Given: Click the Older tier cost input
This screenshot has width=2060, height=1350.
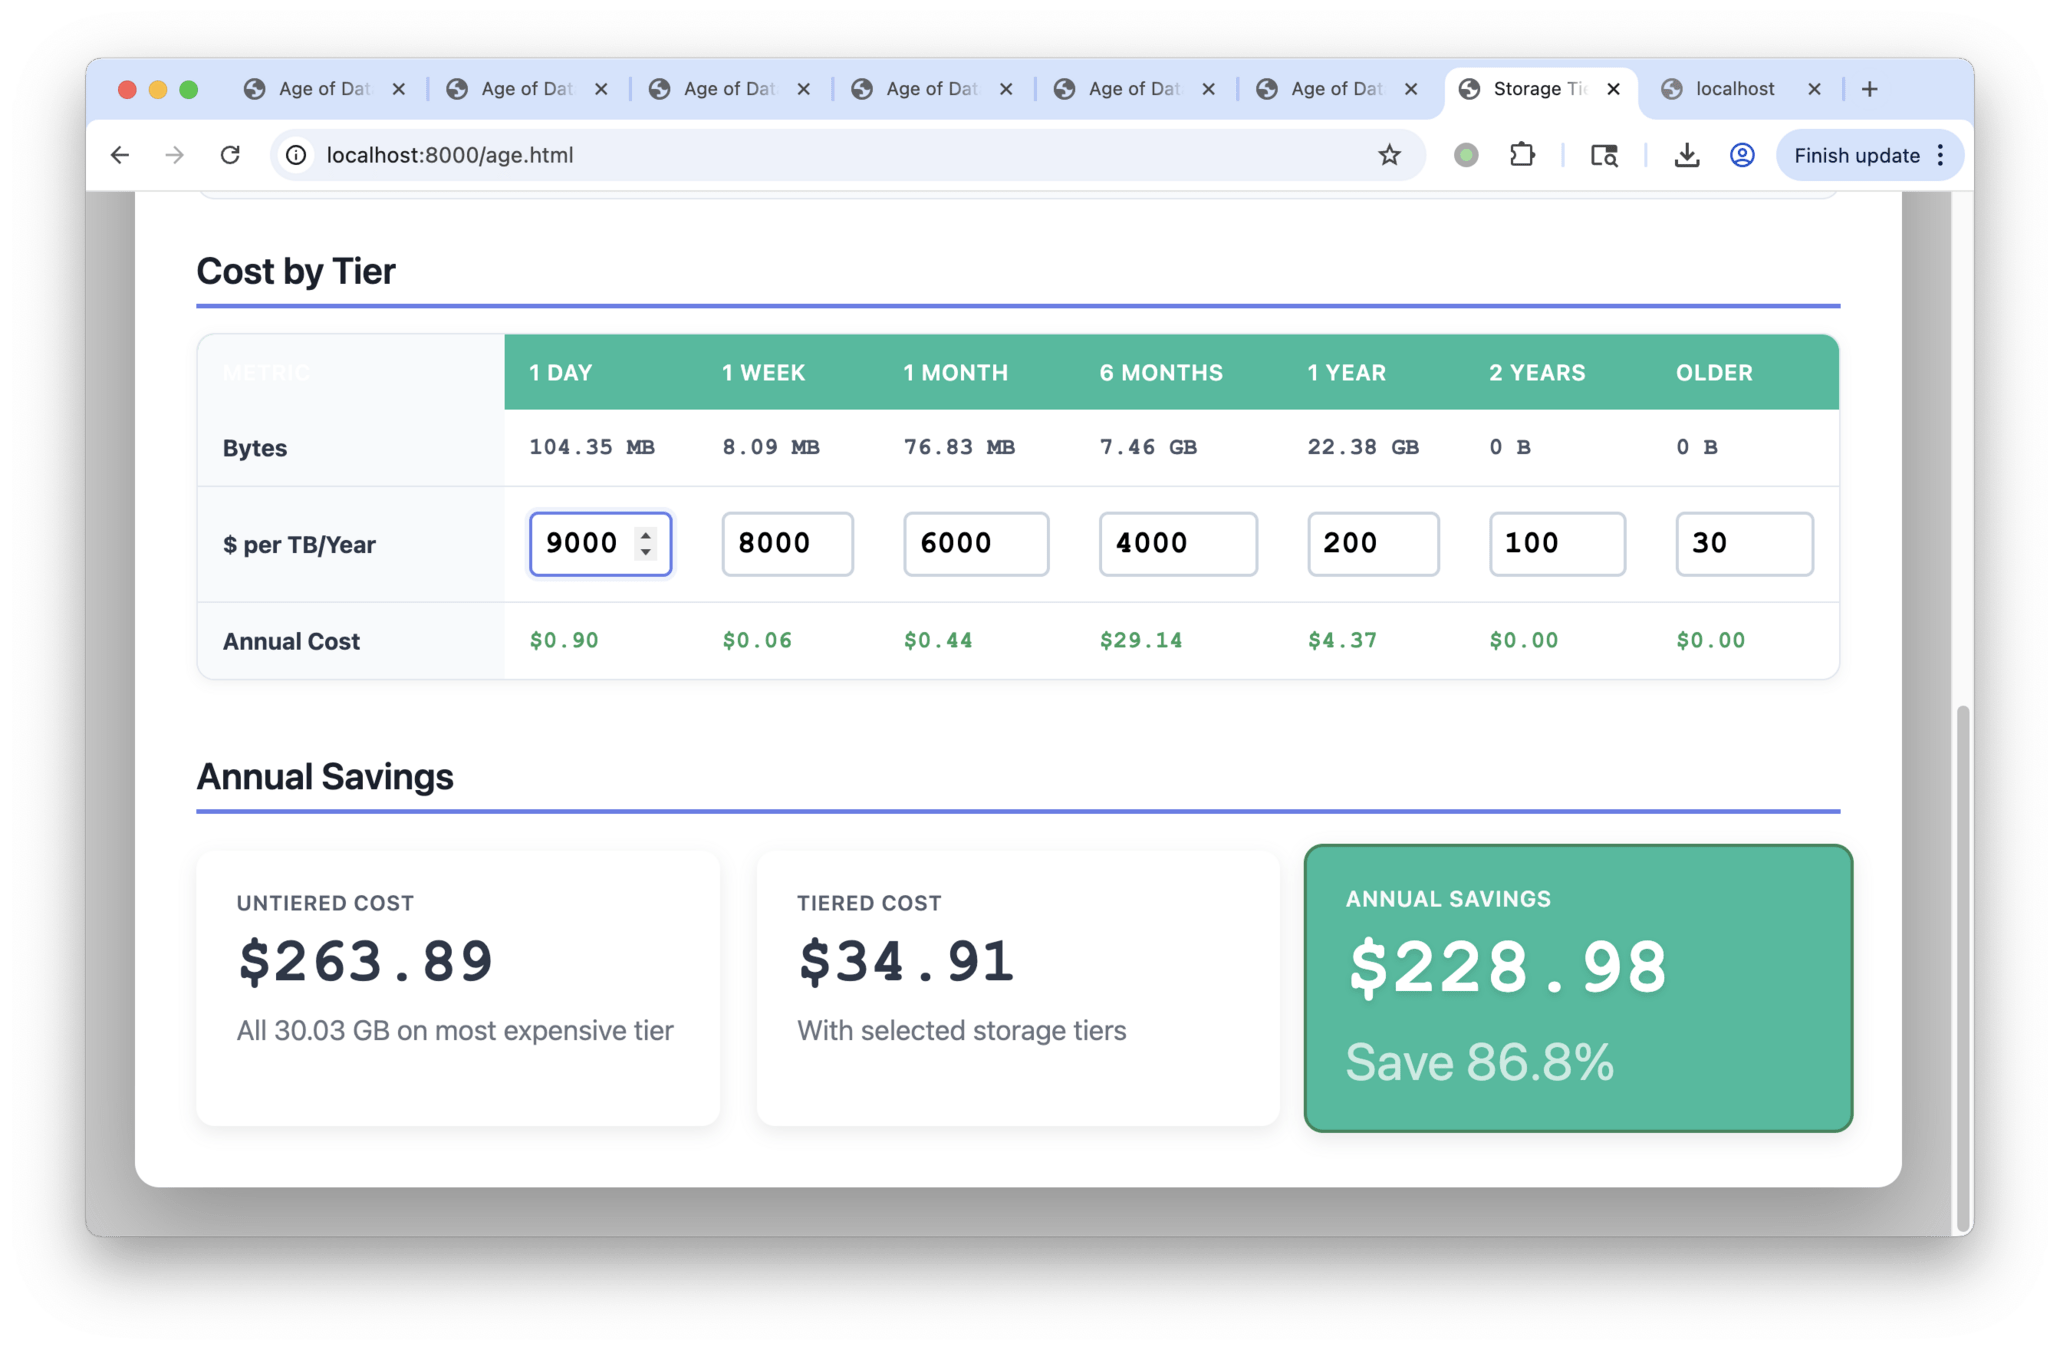Looking at the screenshot, I should pos(1743,544).
